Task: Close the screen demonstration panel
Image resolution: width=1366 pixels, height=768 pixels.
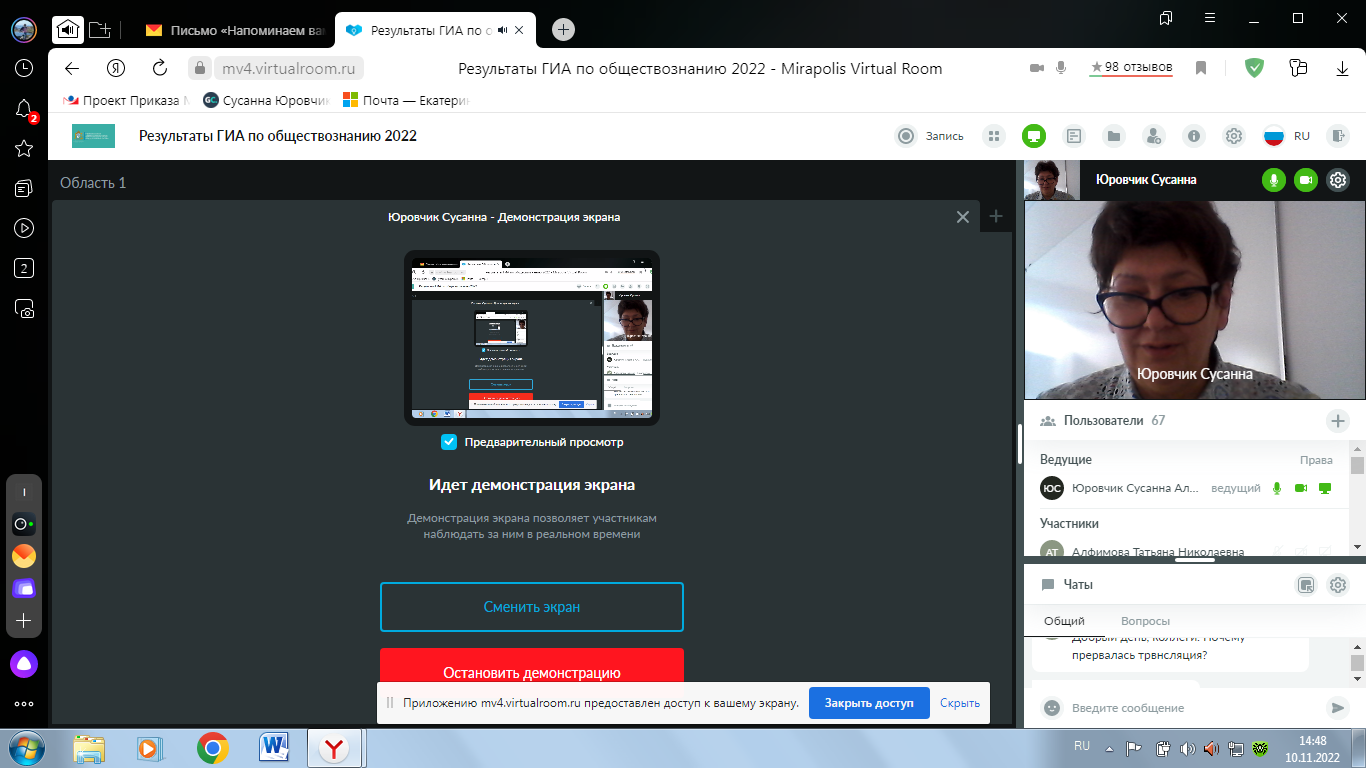Action: click(963, 217)
